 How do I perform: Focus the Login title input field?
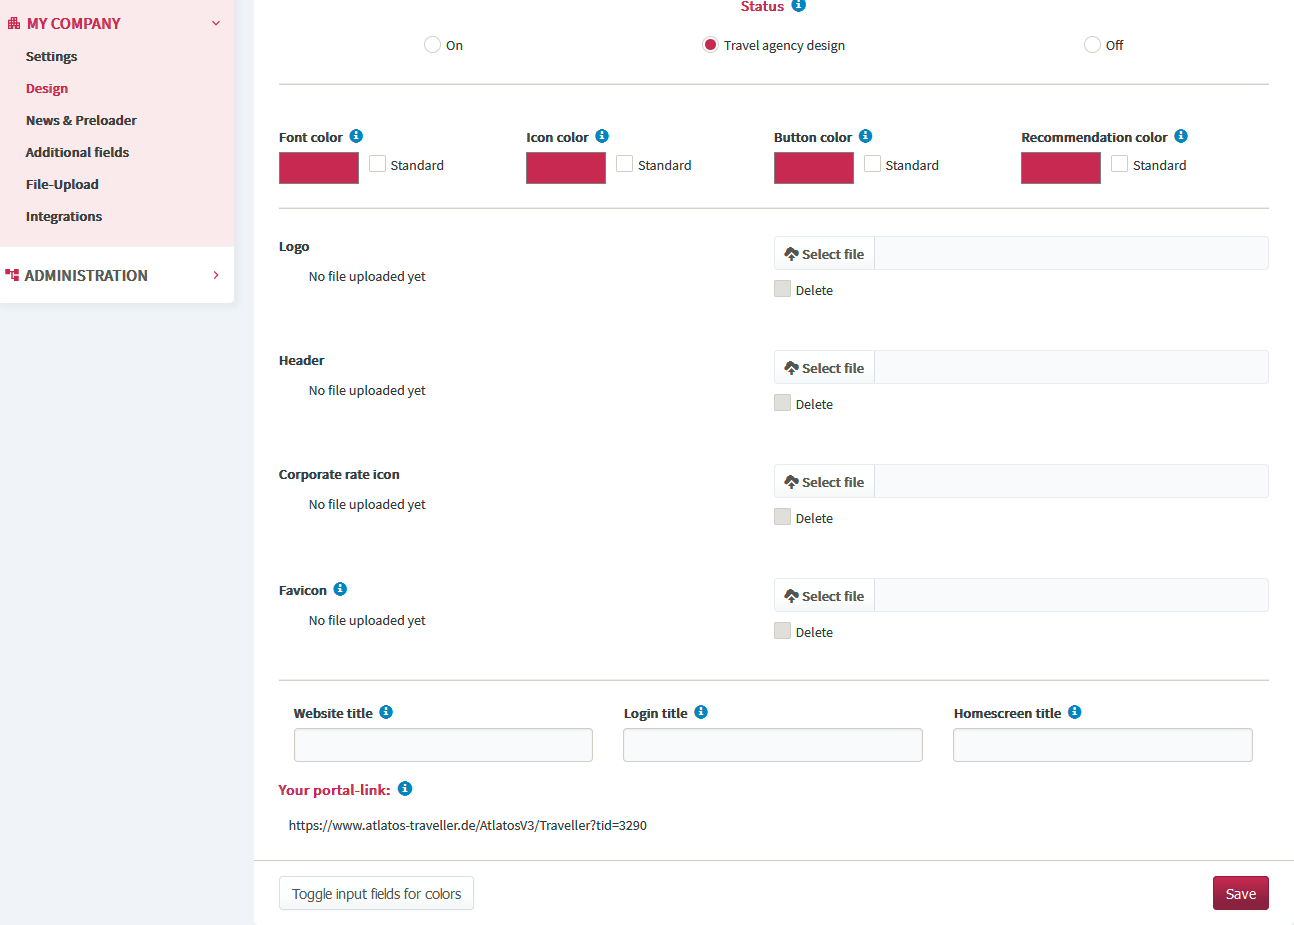(773, 745)
